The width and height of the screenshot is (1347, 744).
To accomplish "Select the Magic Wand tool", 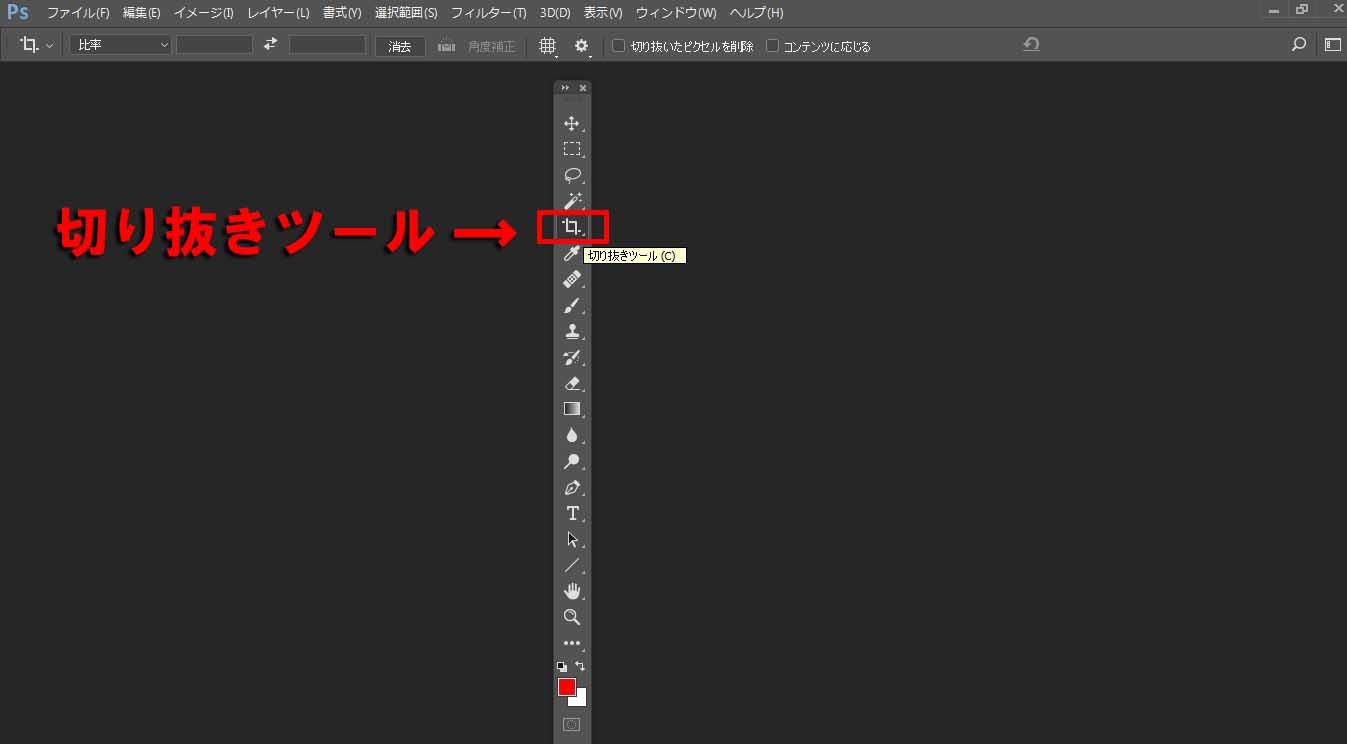I will pyautogui.click(x=572, y=201).
